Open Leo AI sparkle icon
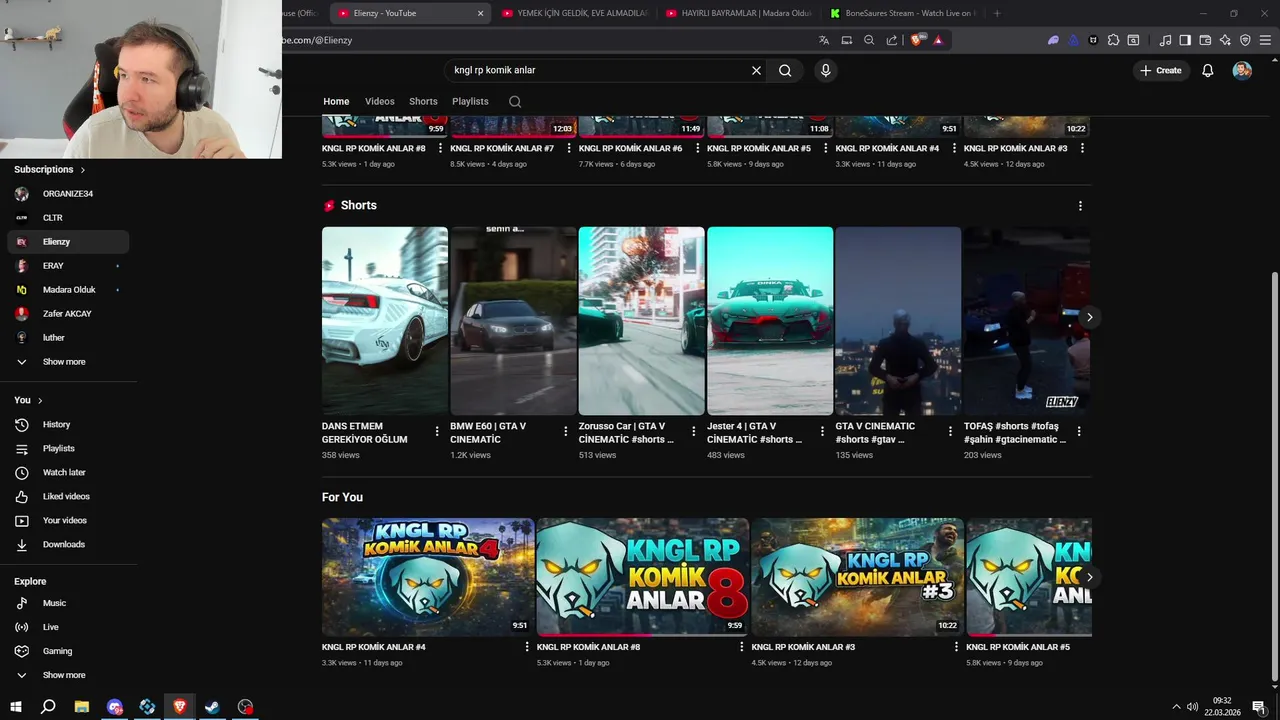The image size is (1280, 720). (x=1225, y=40)
